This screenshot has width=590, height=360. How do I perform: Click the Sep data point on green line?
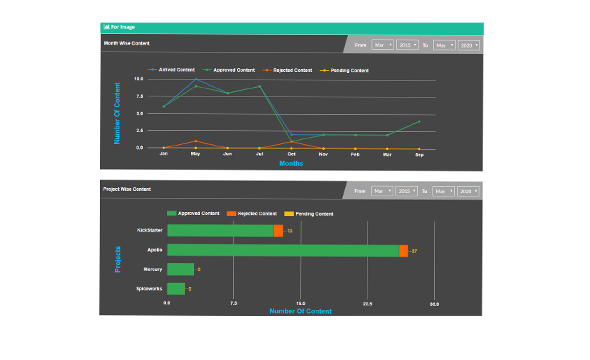pos(419,122)
